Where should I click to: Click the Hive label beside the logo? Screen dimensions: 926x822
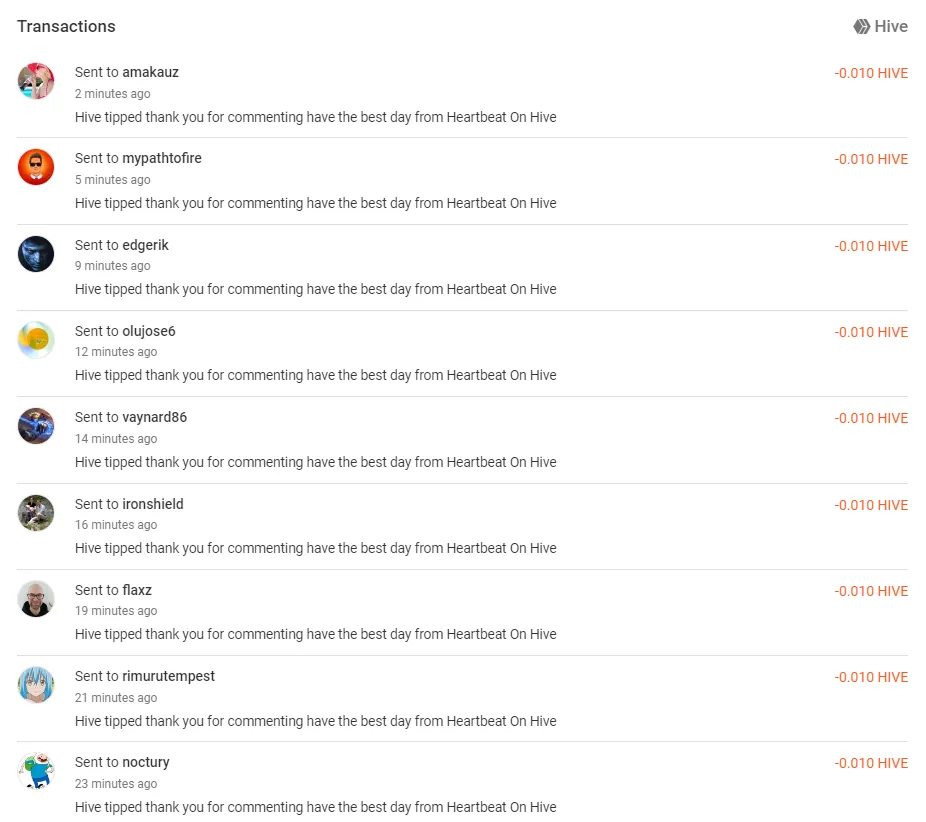click(x=891, y=27)
